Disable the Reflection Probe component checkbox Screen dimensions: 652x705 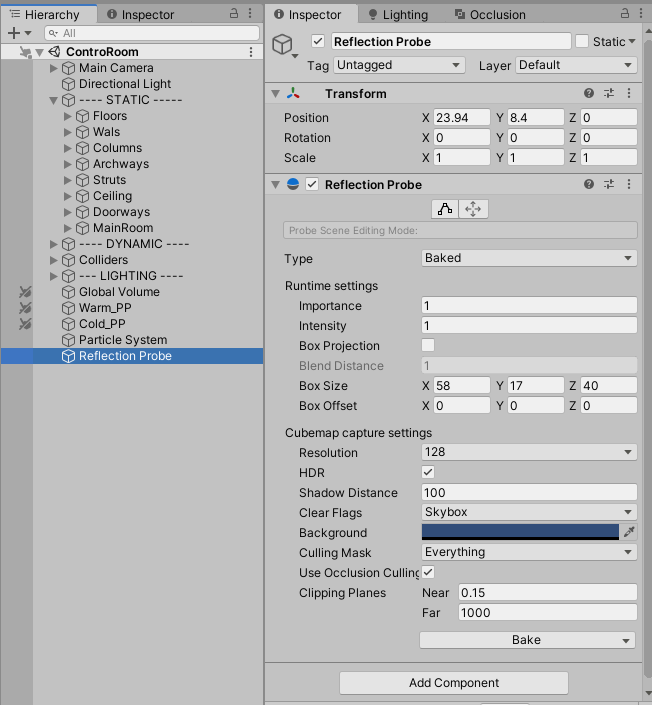tap(312, 184)
